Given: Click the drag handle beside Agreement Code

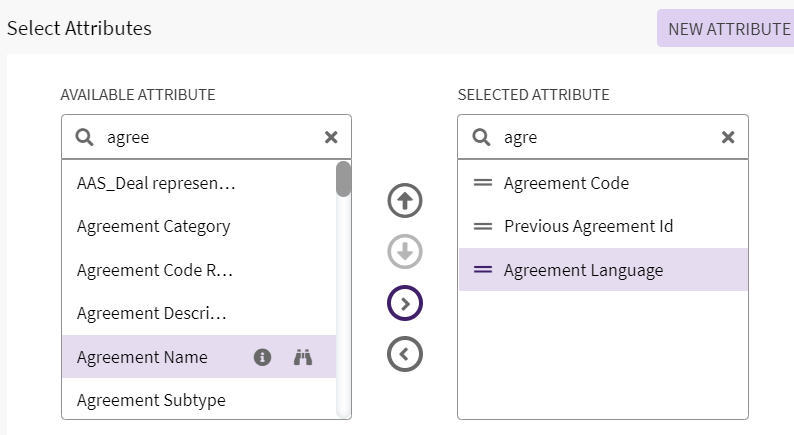Looking at the screenshot, I should pyautogui.click(x=483, y=183).
